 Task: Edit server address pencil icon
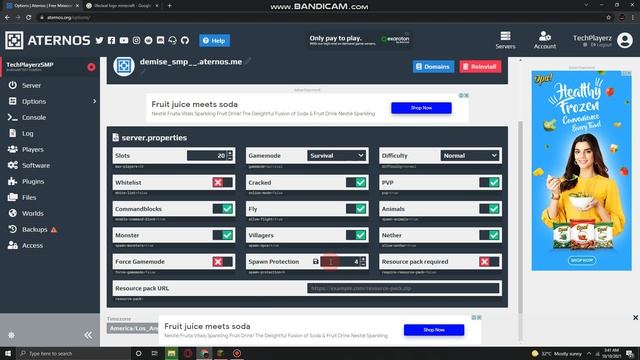coord(248,61)
